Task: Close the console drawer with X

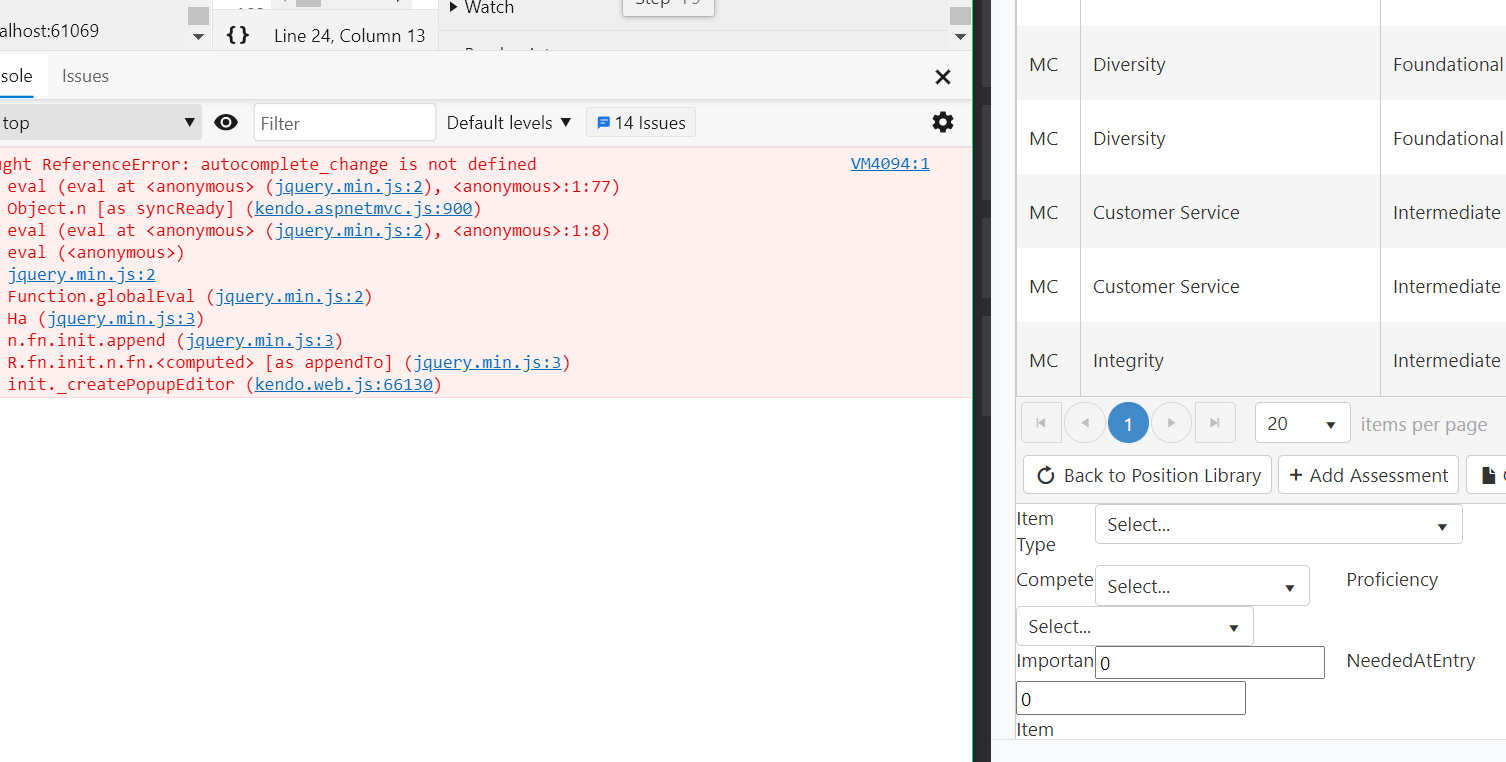Action: (x=942, y=77)
